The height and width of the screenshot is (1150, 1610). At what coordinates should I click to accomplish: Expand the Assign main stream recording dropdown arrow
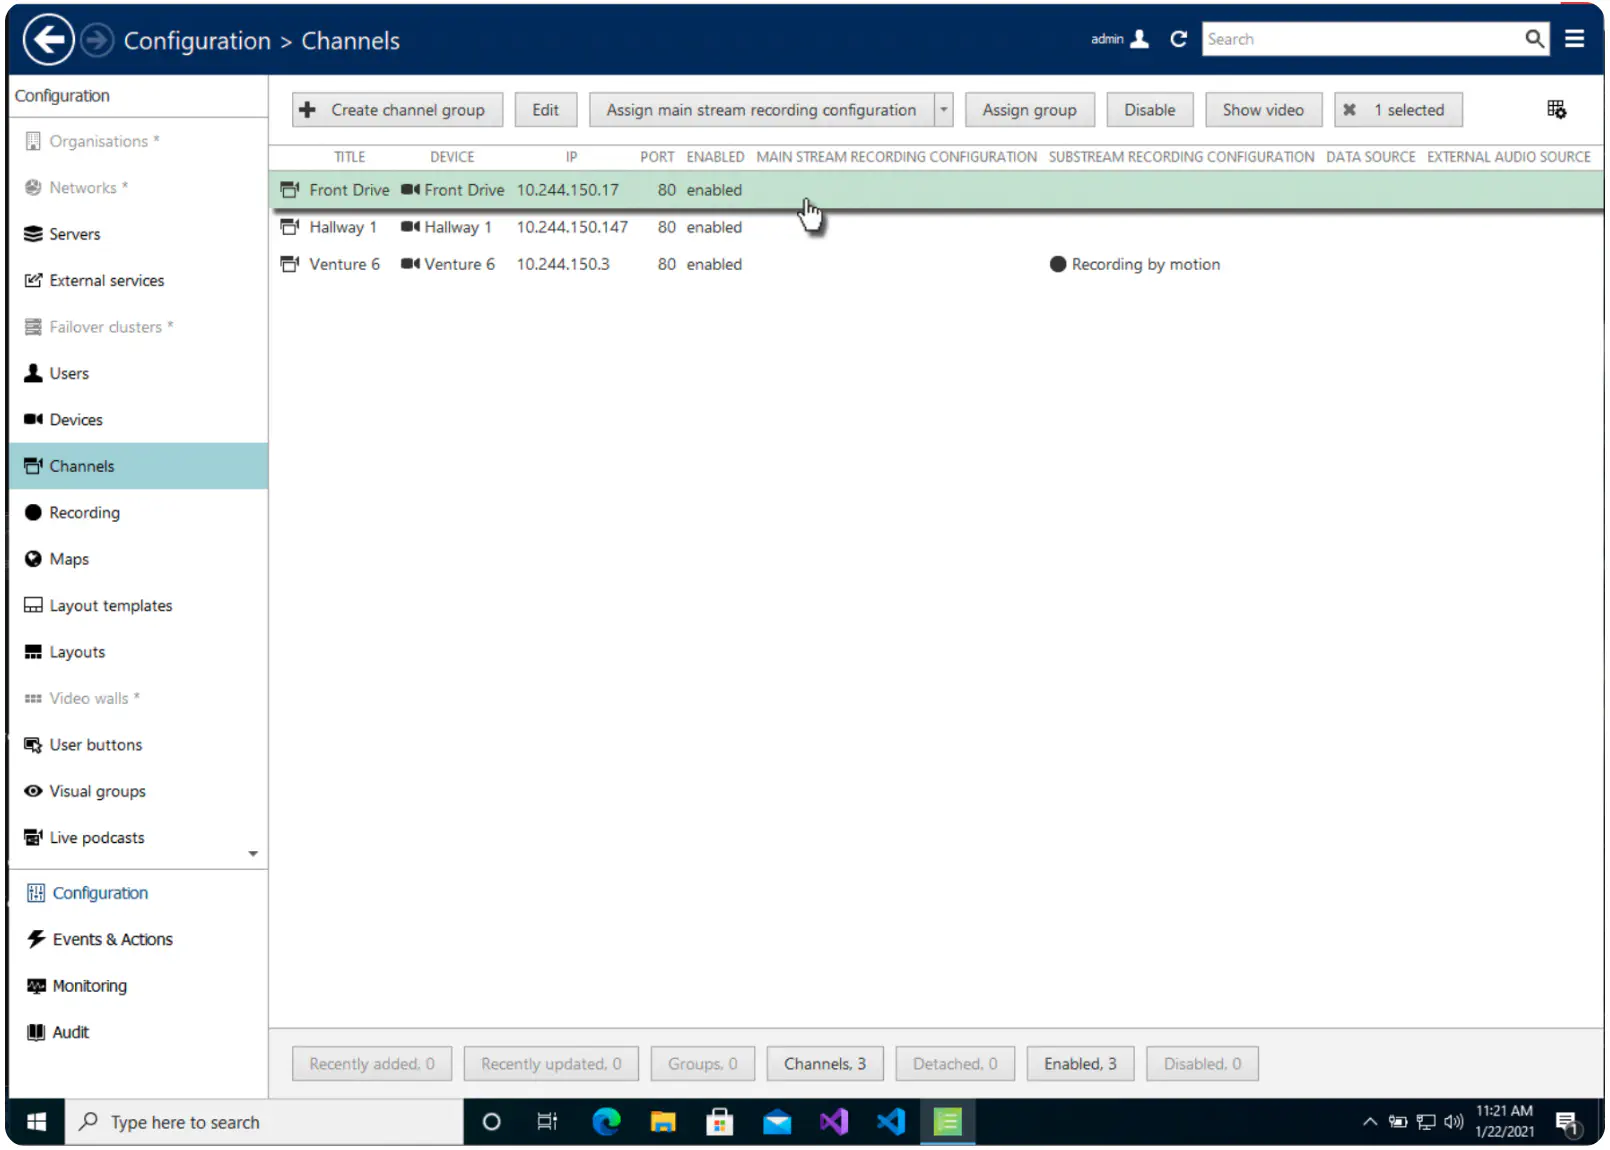[x=943, y=110]
